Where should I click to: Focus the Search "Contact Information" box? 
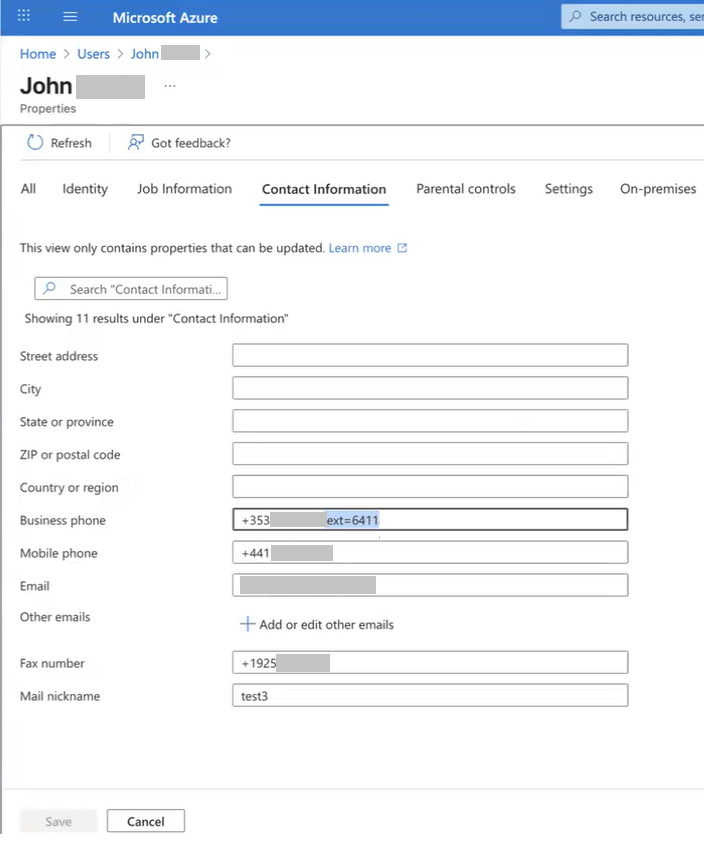tap(131, 289)
